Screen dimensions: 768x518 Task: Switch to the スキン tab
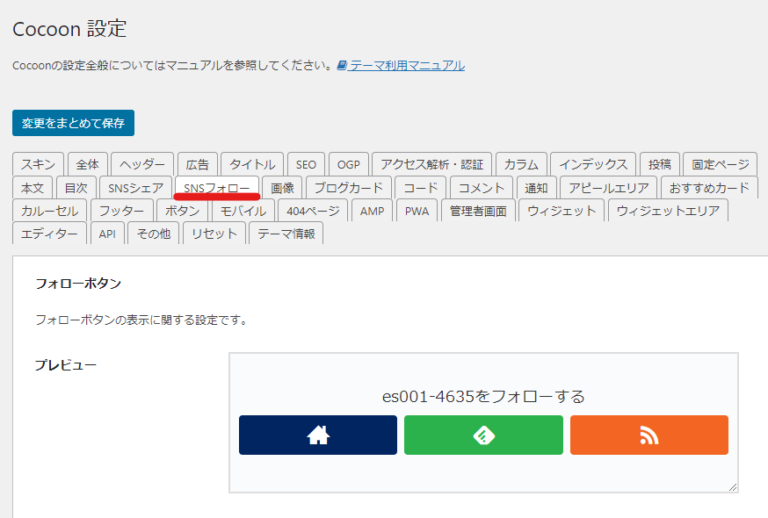pyautogui.click(x=39, y=164)
